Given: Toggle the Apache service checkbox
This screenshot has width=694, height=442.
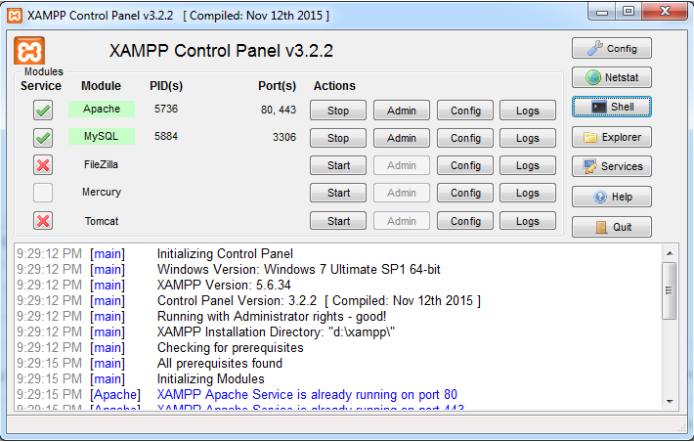Looking at the screenshot, I should (x=43, y=110).
